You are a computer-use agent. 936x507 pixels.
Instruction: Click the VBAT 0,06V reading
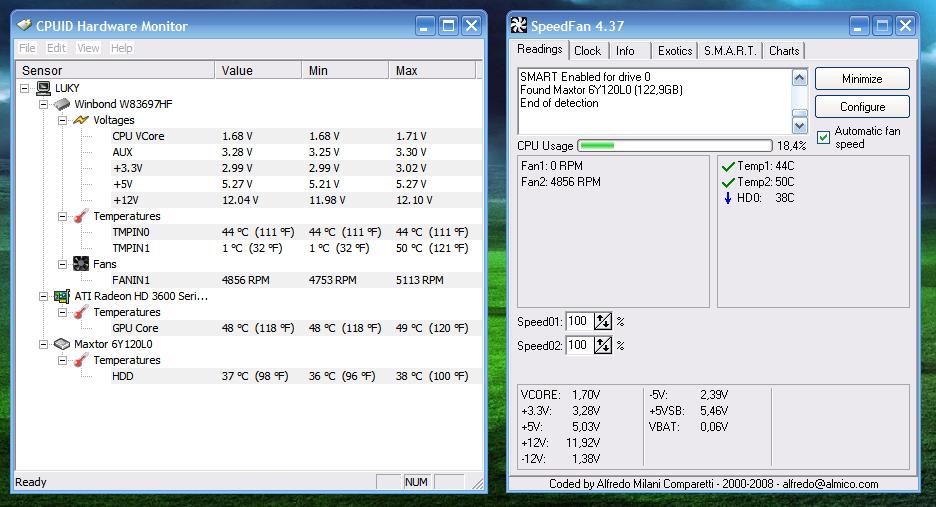[x=688, y=427]
